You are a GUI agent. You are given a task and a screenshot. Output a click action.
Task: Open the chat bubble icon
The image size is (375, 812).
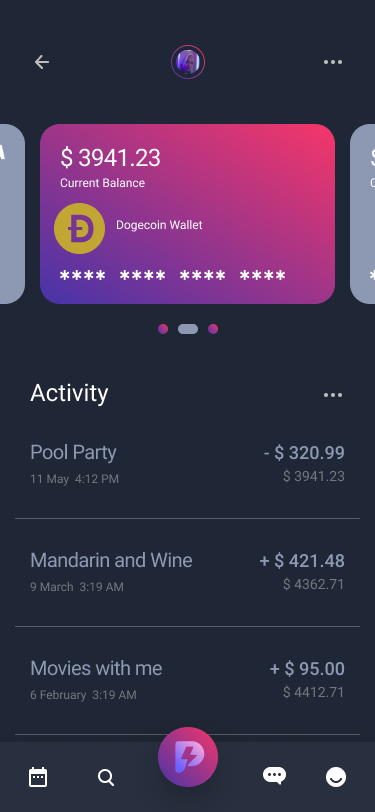[x=275, y=776]
